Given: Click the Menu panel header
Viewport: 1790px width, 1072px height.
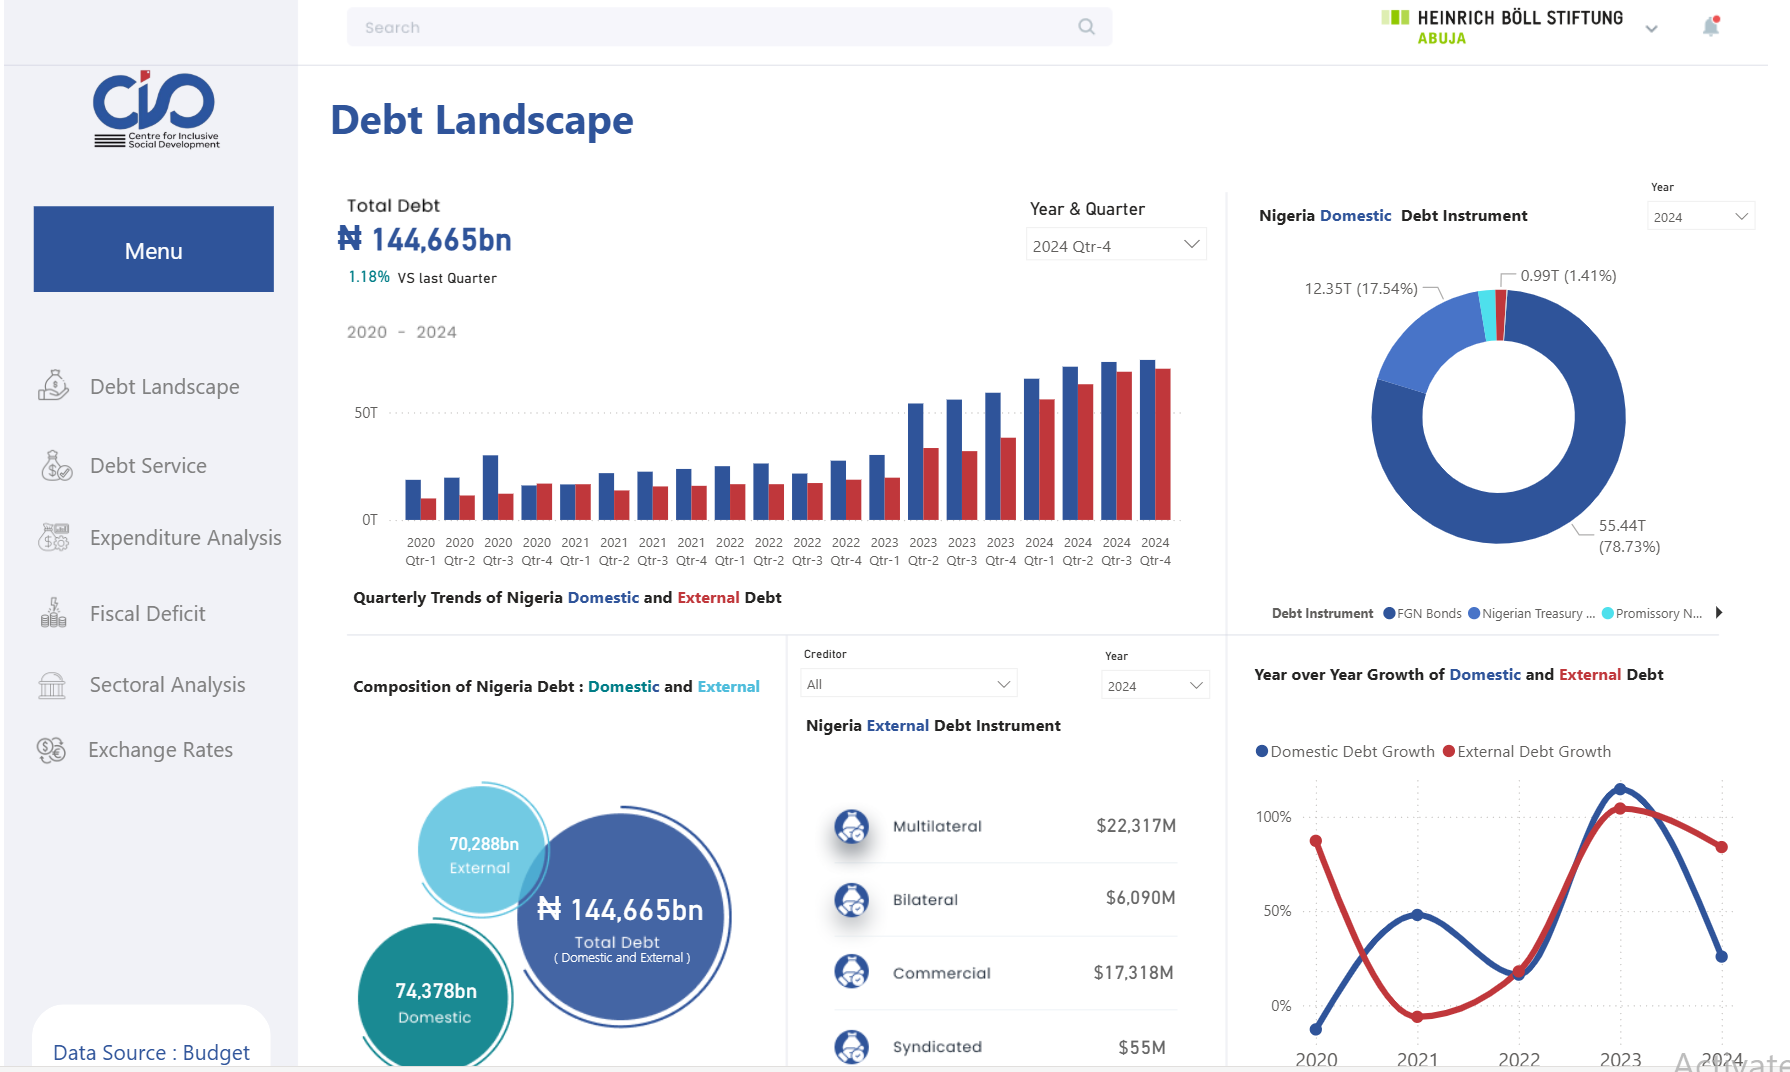Looking at the screenshot, I should pyautogui.click(x=153, y=249).
